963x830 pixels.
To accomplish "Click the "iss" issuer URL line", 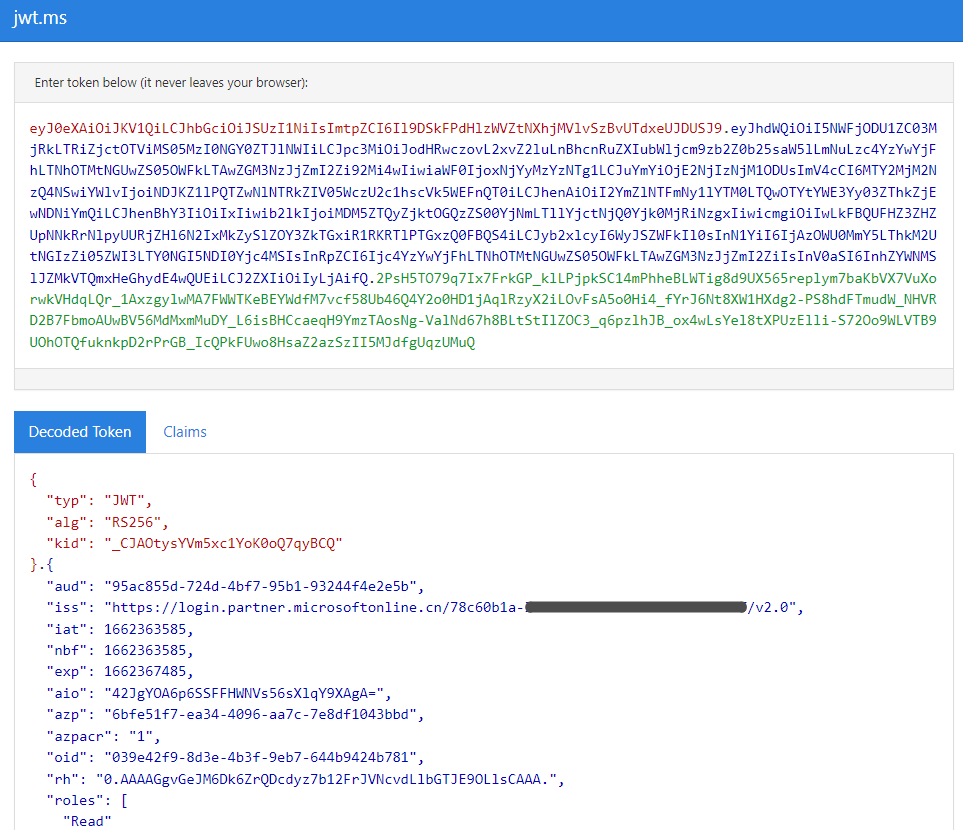I will [x=425, y=608].
